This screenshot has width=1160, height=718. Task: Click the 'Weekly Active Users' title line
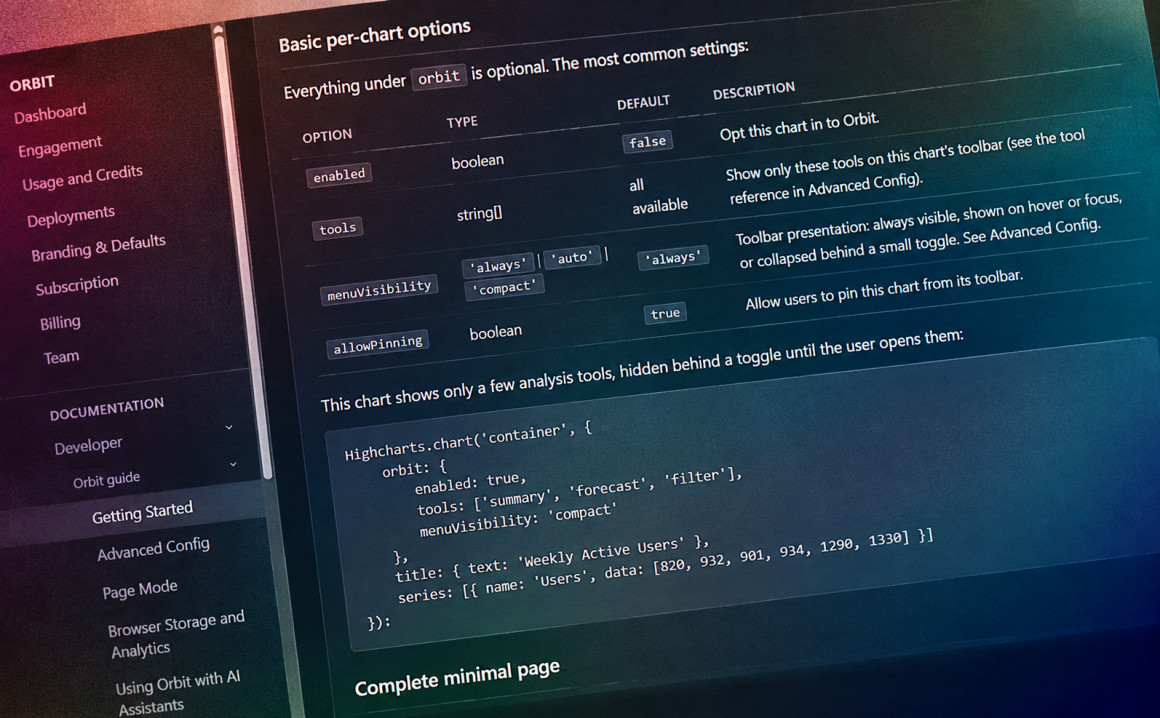point(551,559)
